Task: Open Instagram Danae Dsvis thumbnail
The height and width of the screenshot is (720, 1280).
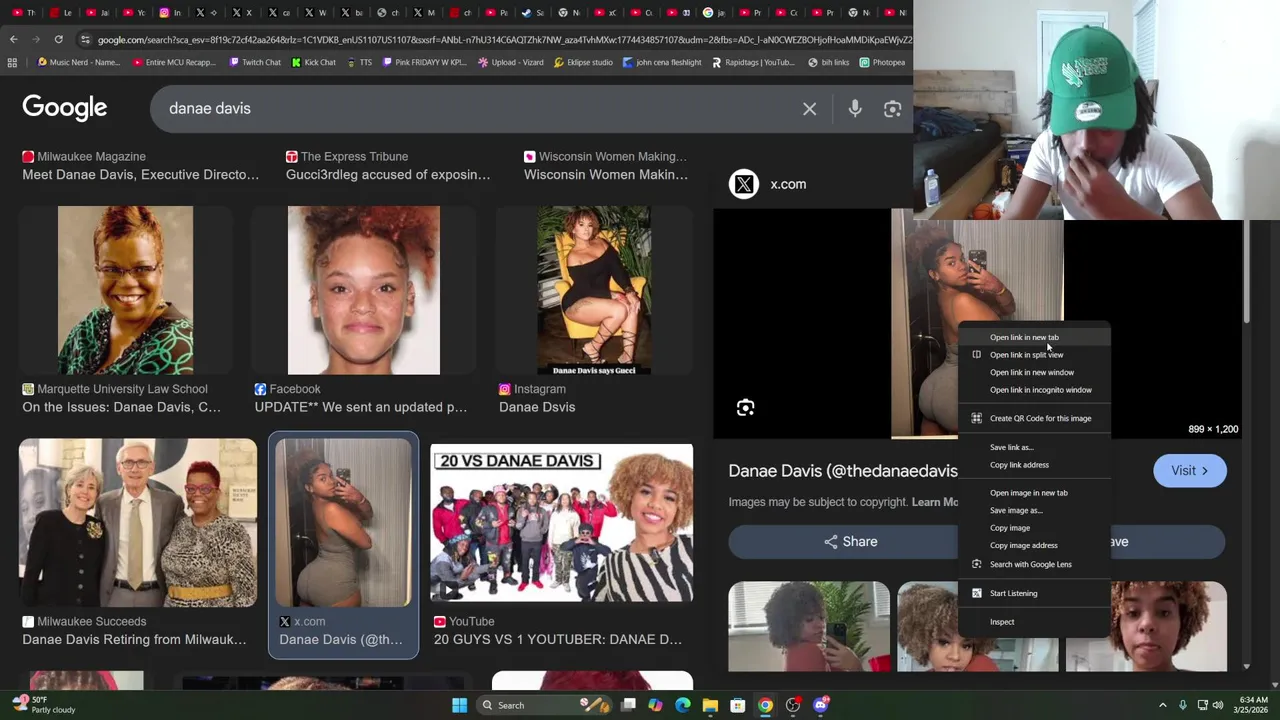Action: 594,290
